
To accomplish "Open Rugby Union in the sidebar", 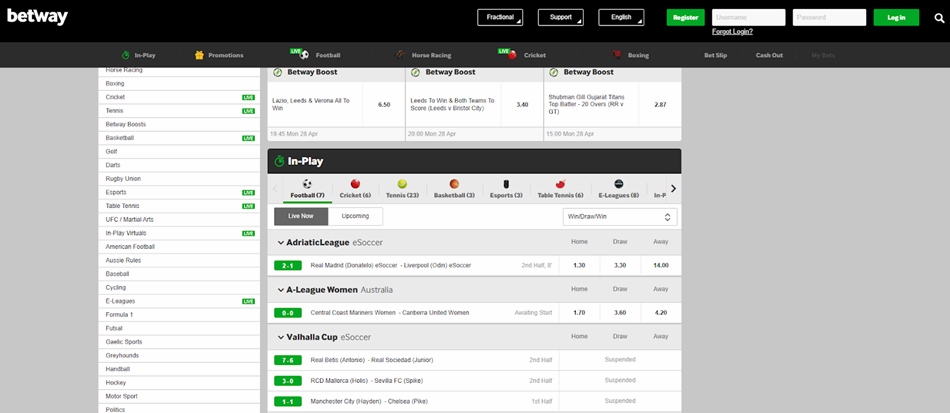I will (x=179, y=179).
